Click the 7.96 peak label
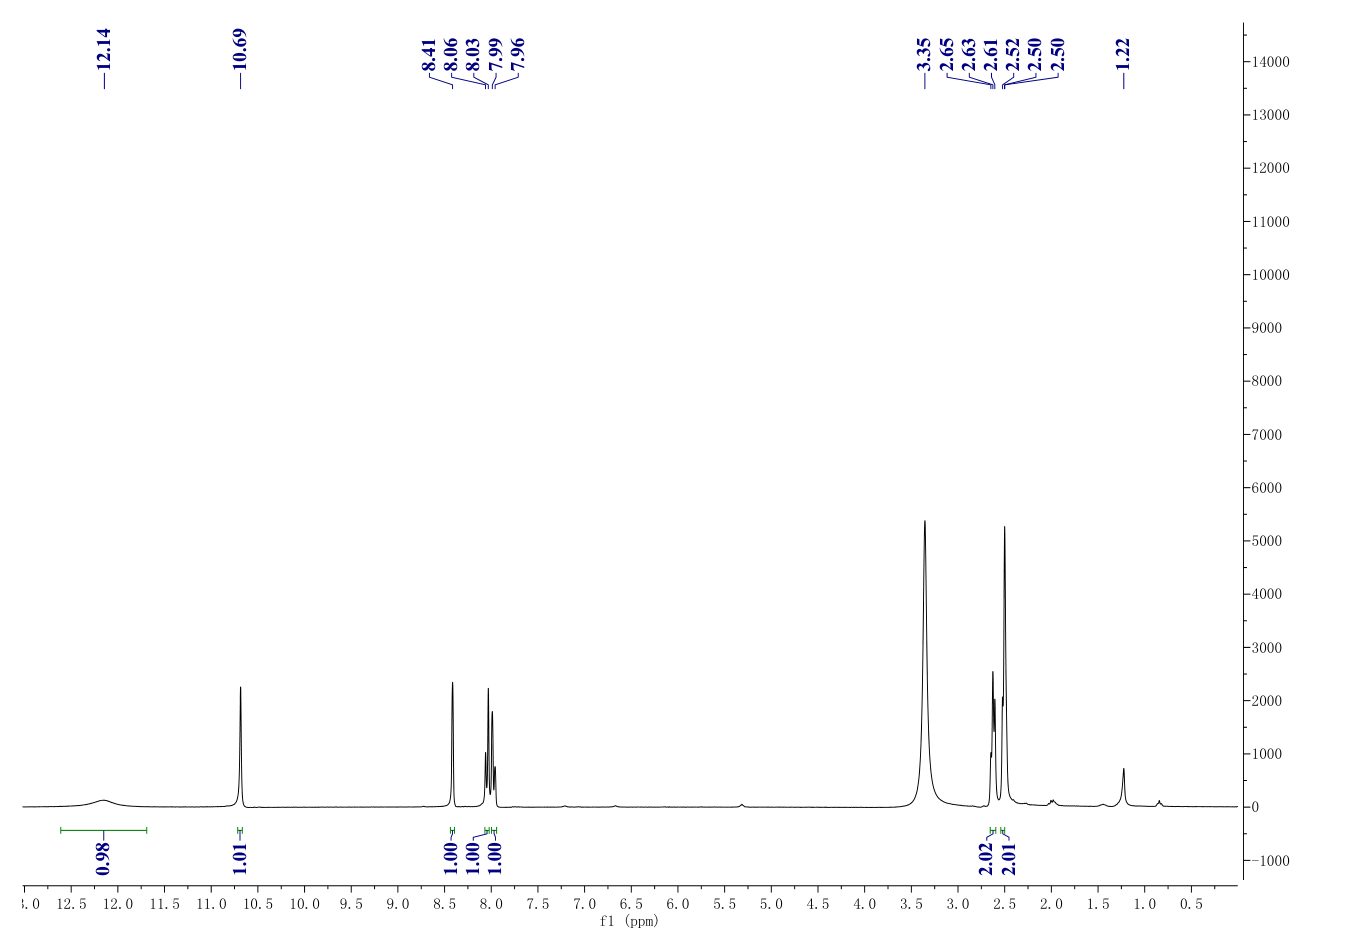Image resolution: width=1348 pixels, height=952 pixels. click(x=517, y=55)
